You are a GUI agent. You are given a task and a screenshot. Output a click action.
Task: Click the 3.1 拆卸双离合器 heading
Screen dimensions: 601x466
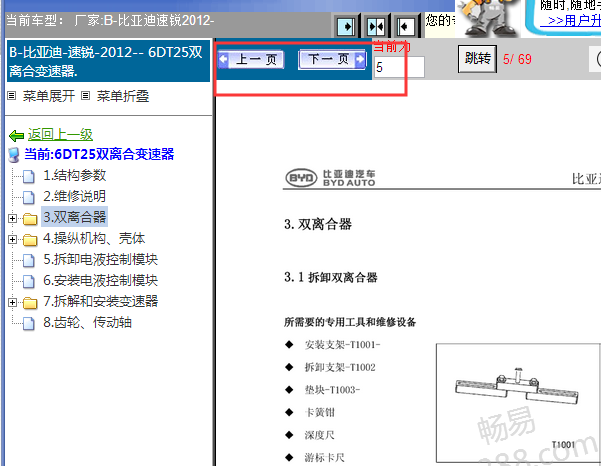[x=330, y=277]
